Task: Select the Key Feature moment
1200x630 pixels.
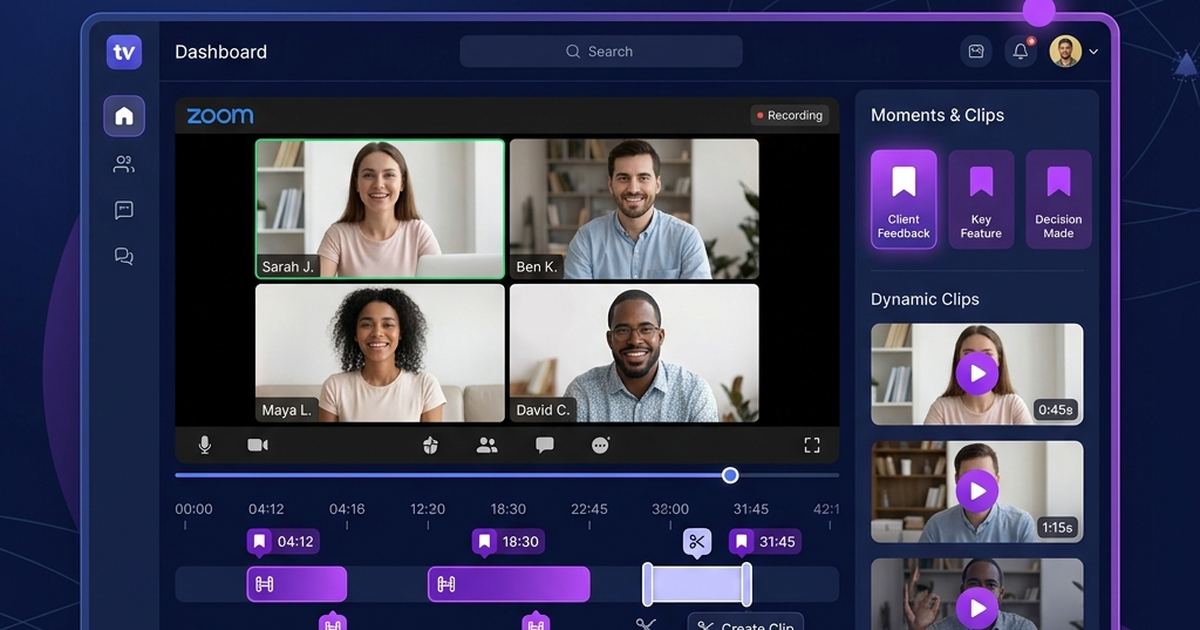Action: pyautogui.click(x=981, y=199)
